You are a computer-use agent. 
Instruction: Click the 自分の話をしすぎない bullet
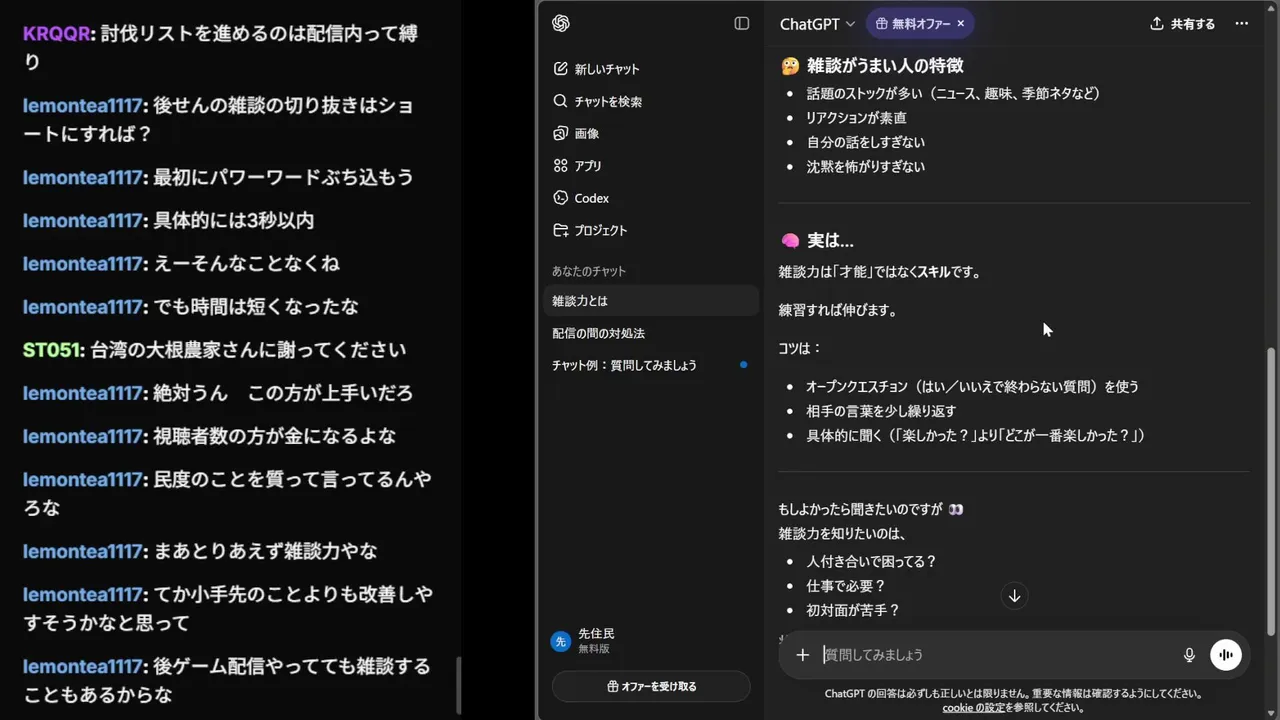[866, 142]
